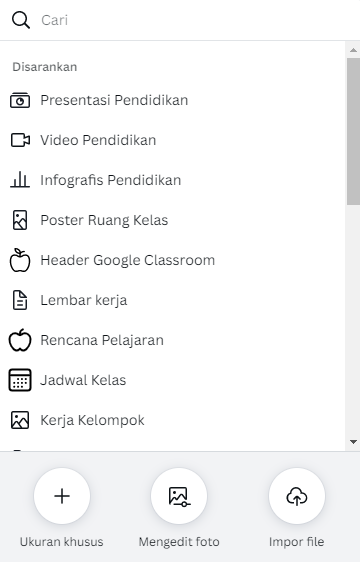Create a design with Ukuran khusus
Viewport: 360px width, 562px height.
pos(62,496)
